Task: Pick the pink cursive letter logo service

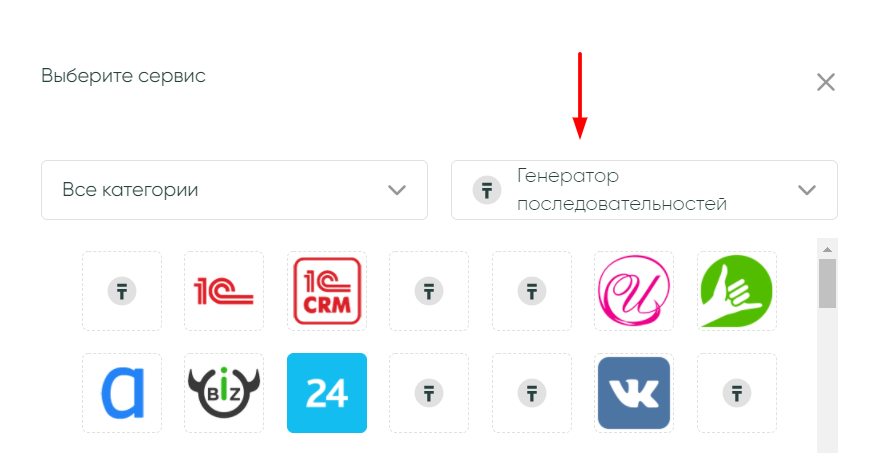Action: pyautogui.click(x=634, y=291)
